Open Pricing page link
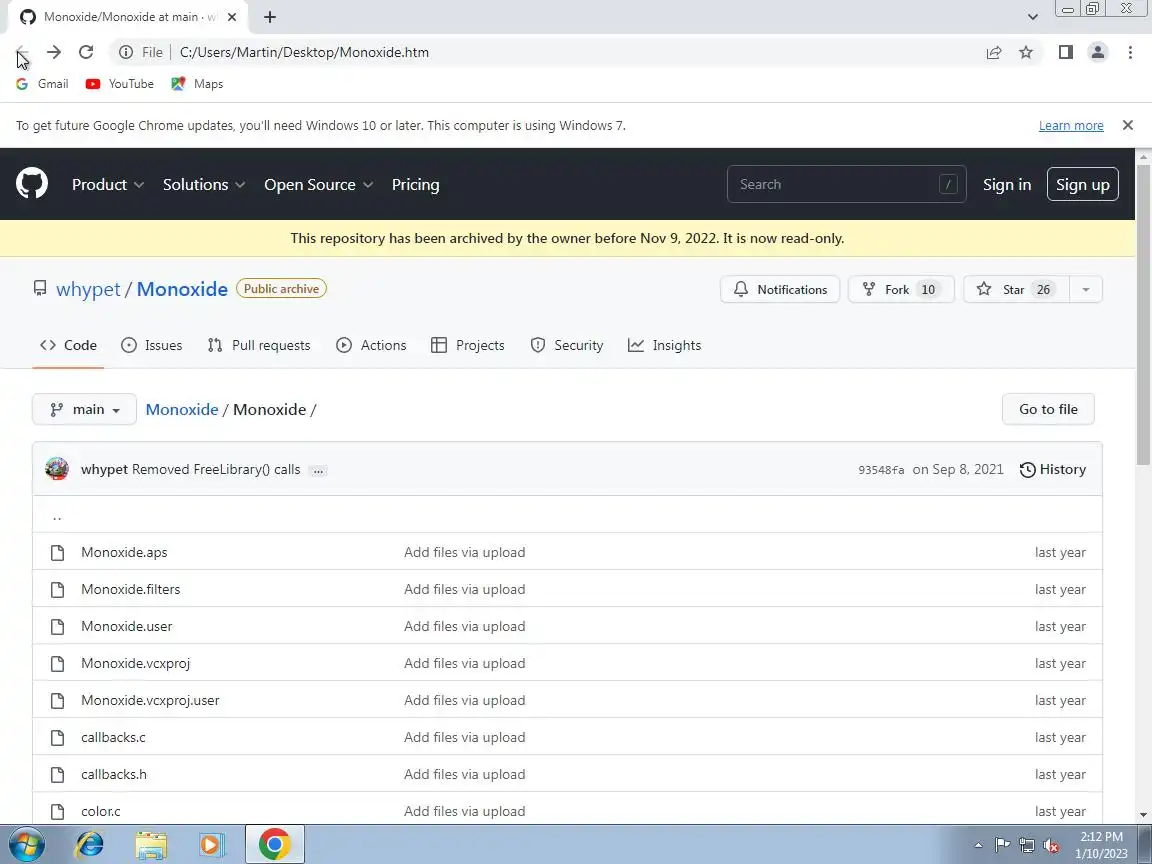 (415, 184)
